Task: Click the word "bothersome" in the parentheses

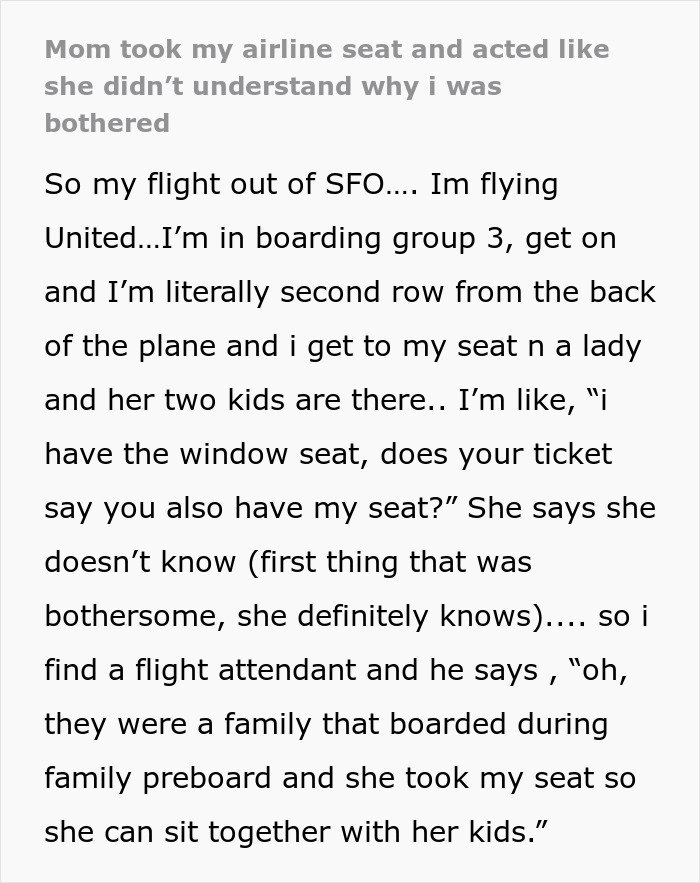Action: [x=132, y=617]
